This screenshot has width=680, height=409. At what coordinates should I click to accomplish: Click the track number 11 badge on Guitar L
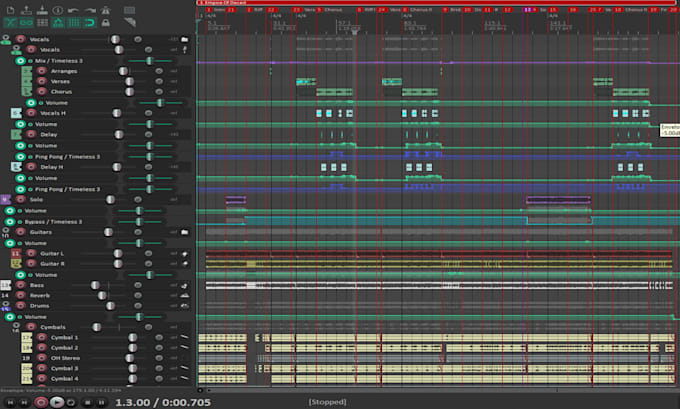(x=16, y=253)
